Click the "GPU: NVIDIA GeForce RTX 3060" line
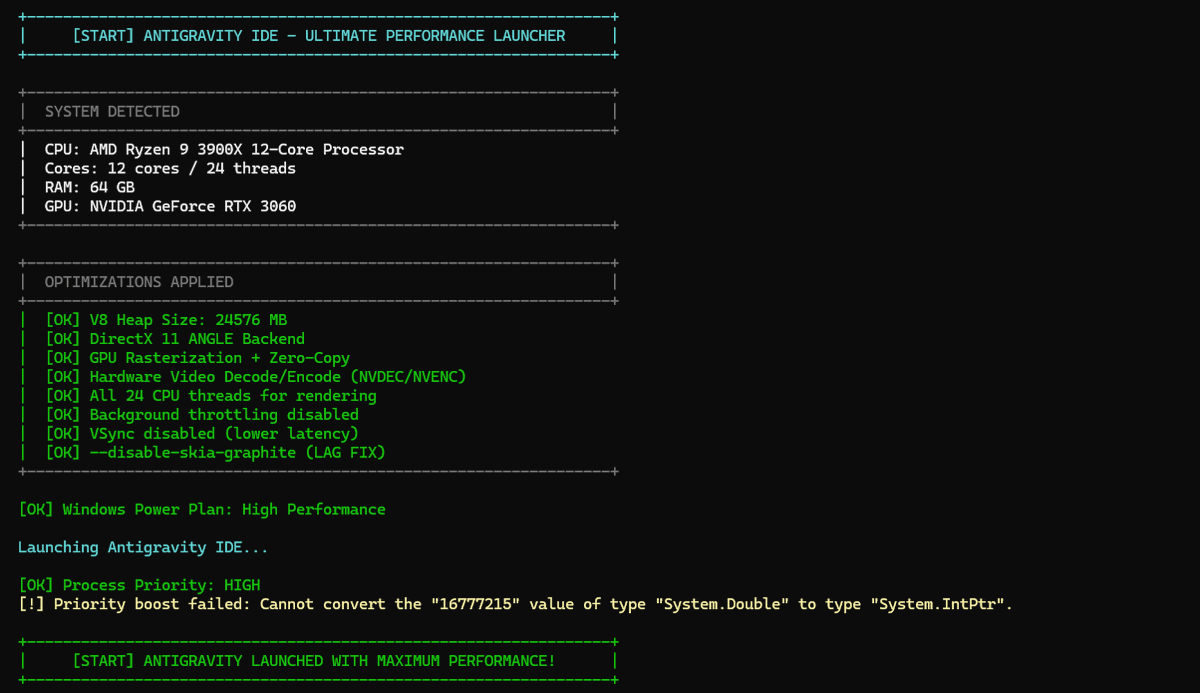1200x693 pixels. point(170,206)
